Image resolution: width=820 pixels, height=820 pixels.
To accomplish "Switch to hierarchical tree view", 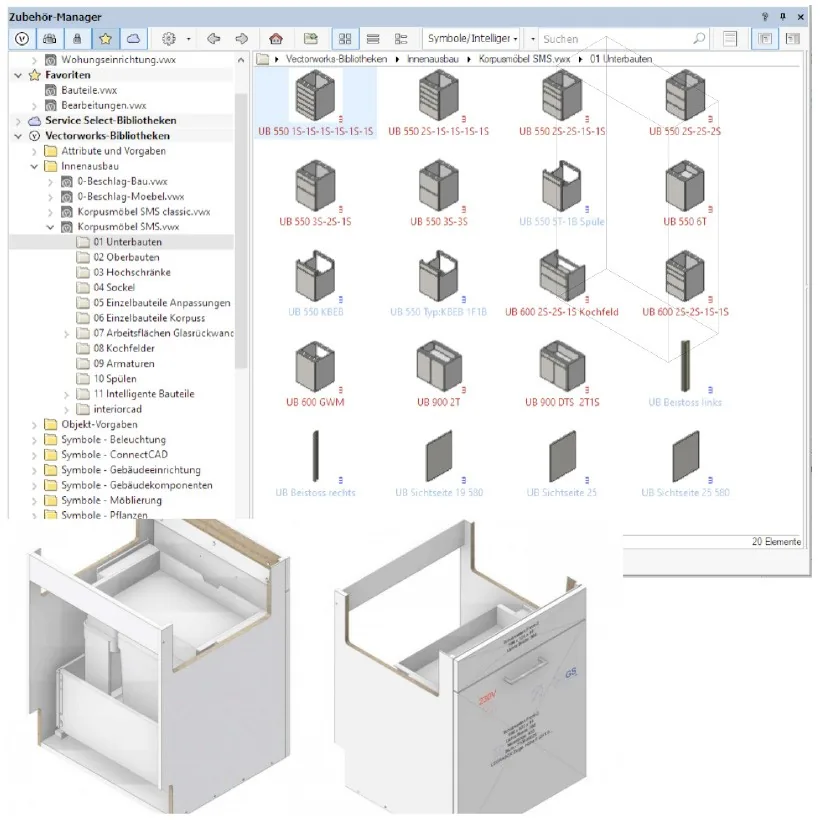I will click(401, 39).
